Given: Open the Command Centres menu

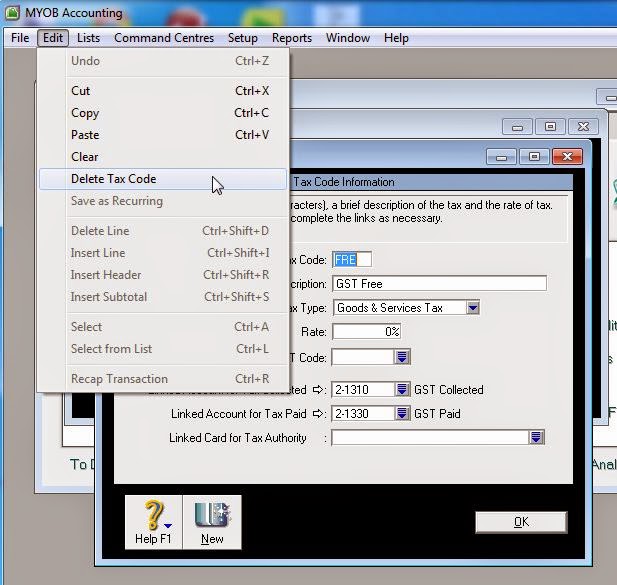Looking at the screenshot, I should (x=164, y=38).
